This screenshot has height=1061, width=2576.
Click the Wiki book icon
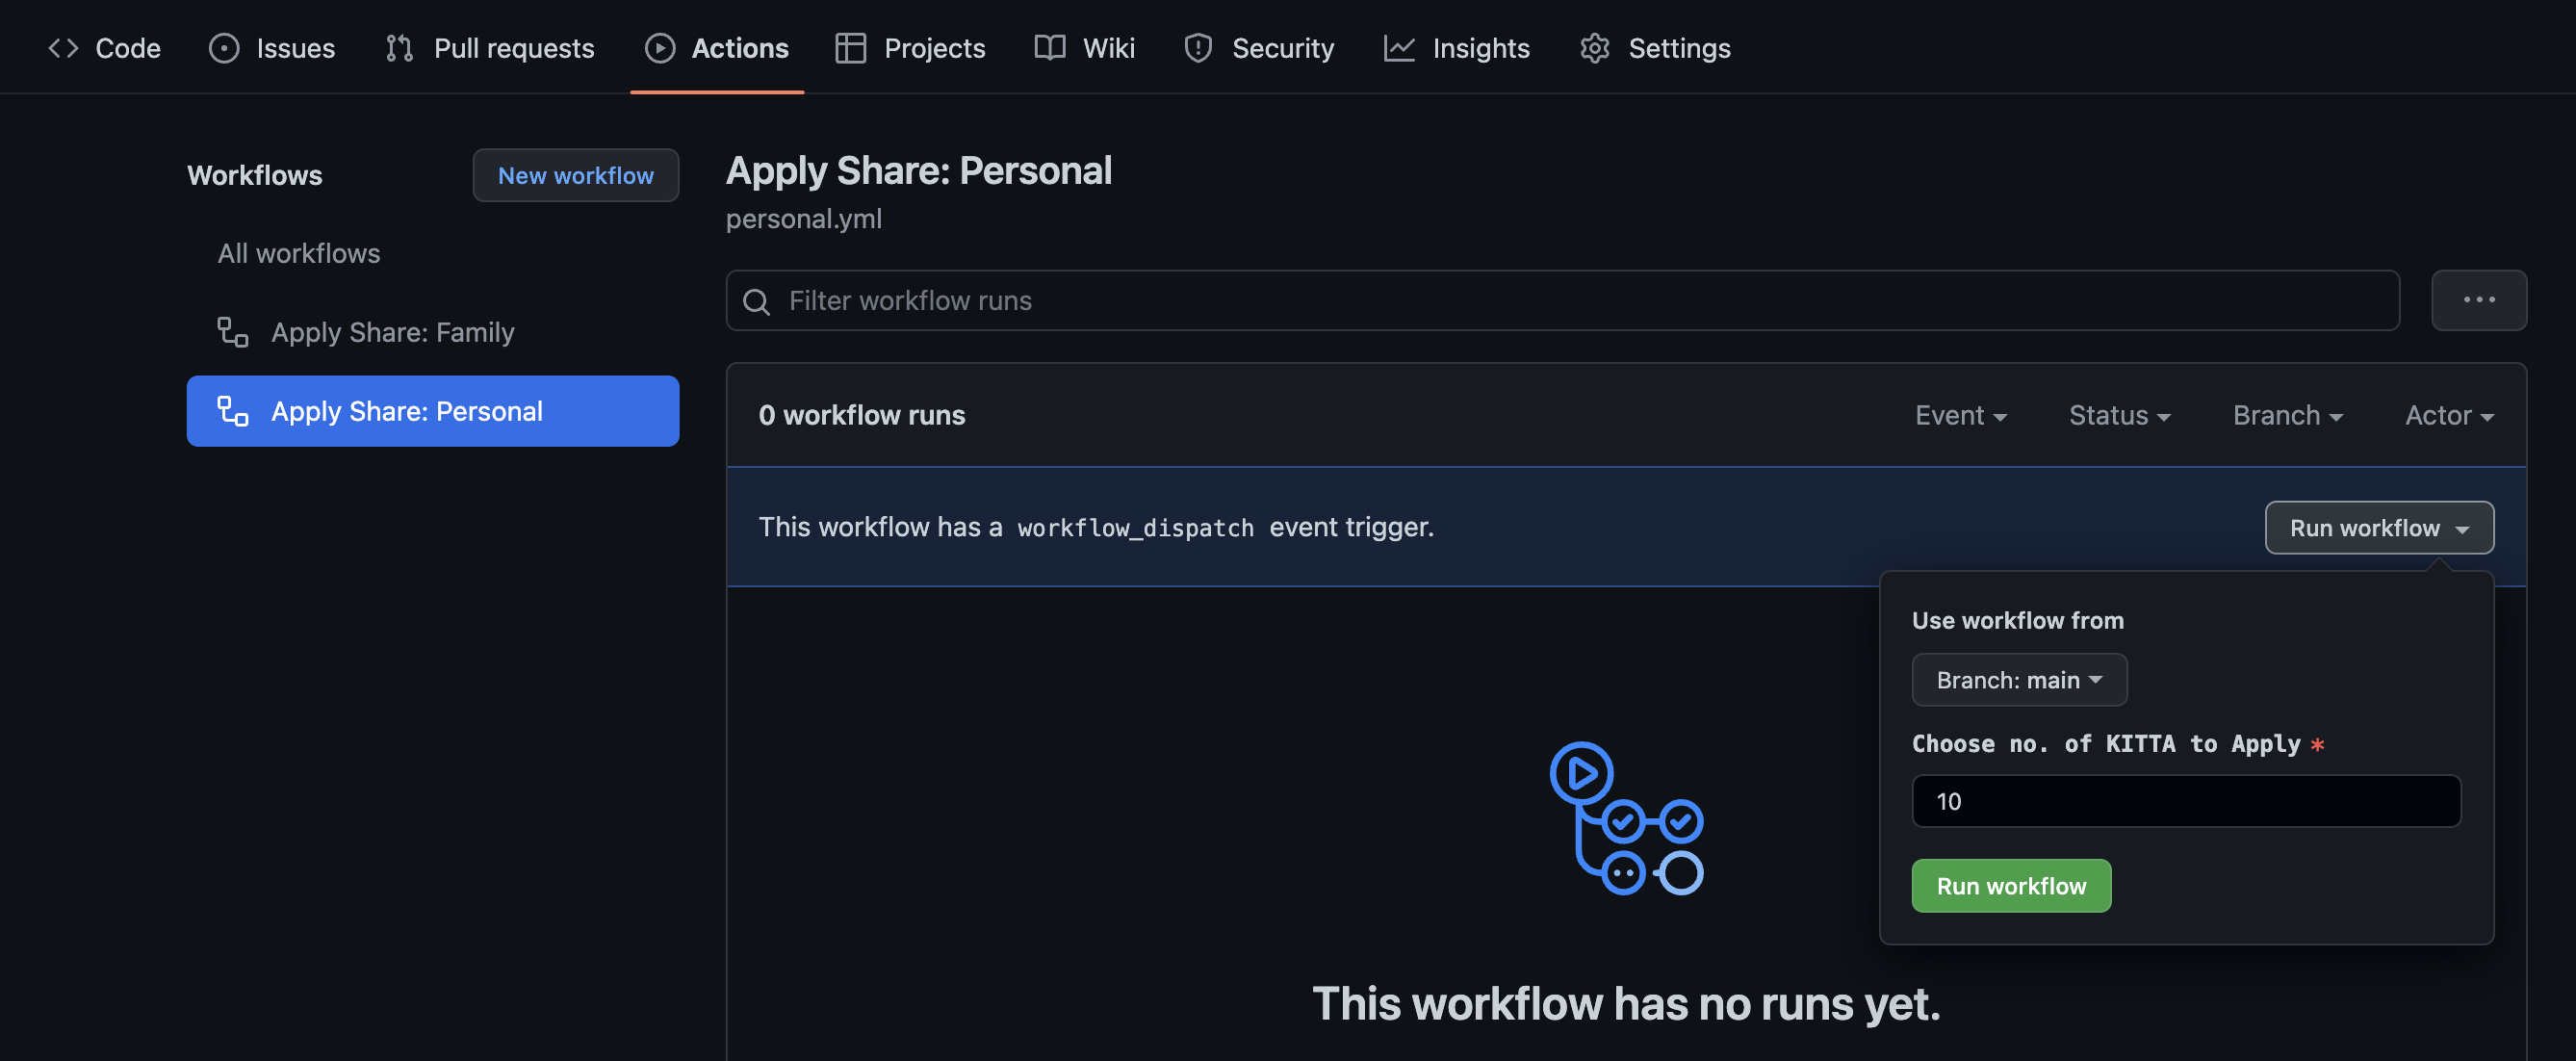[x=1048, y=47]
